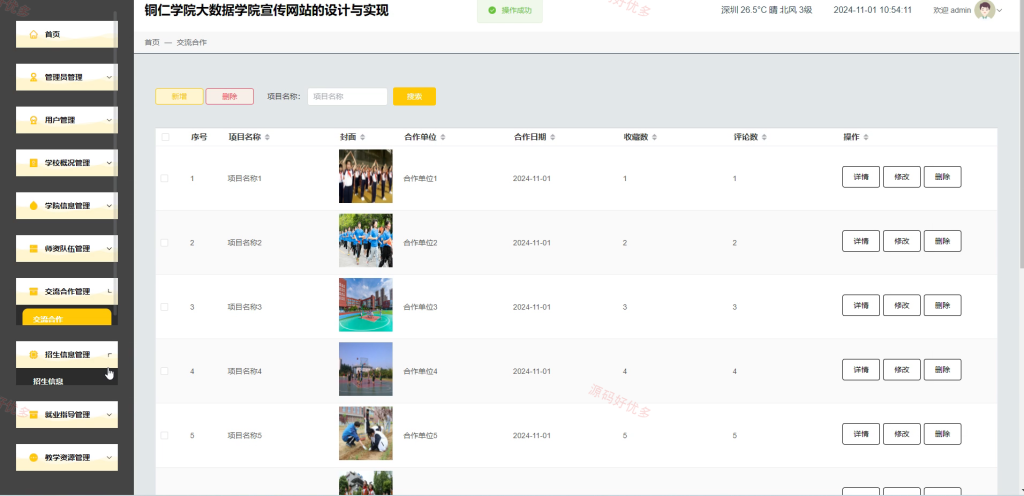Click the icon beside 招生信息管理
Screen dimensions: 1024x496
coord(33,354)
